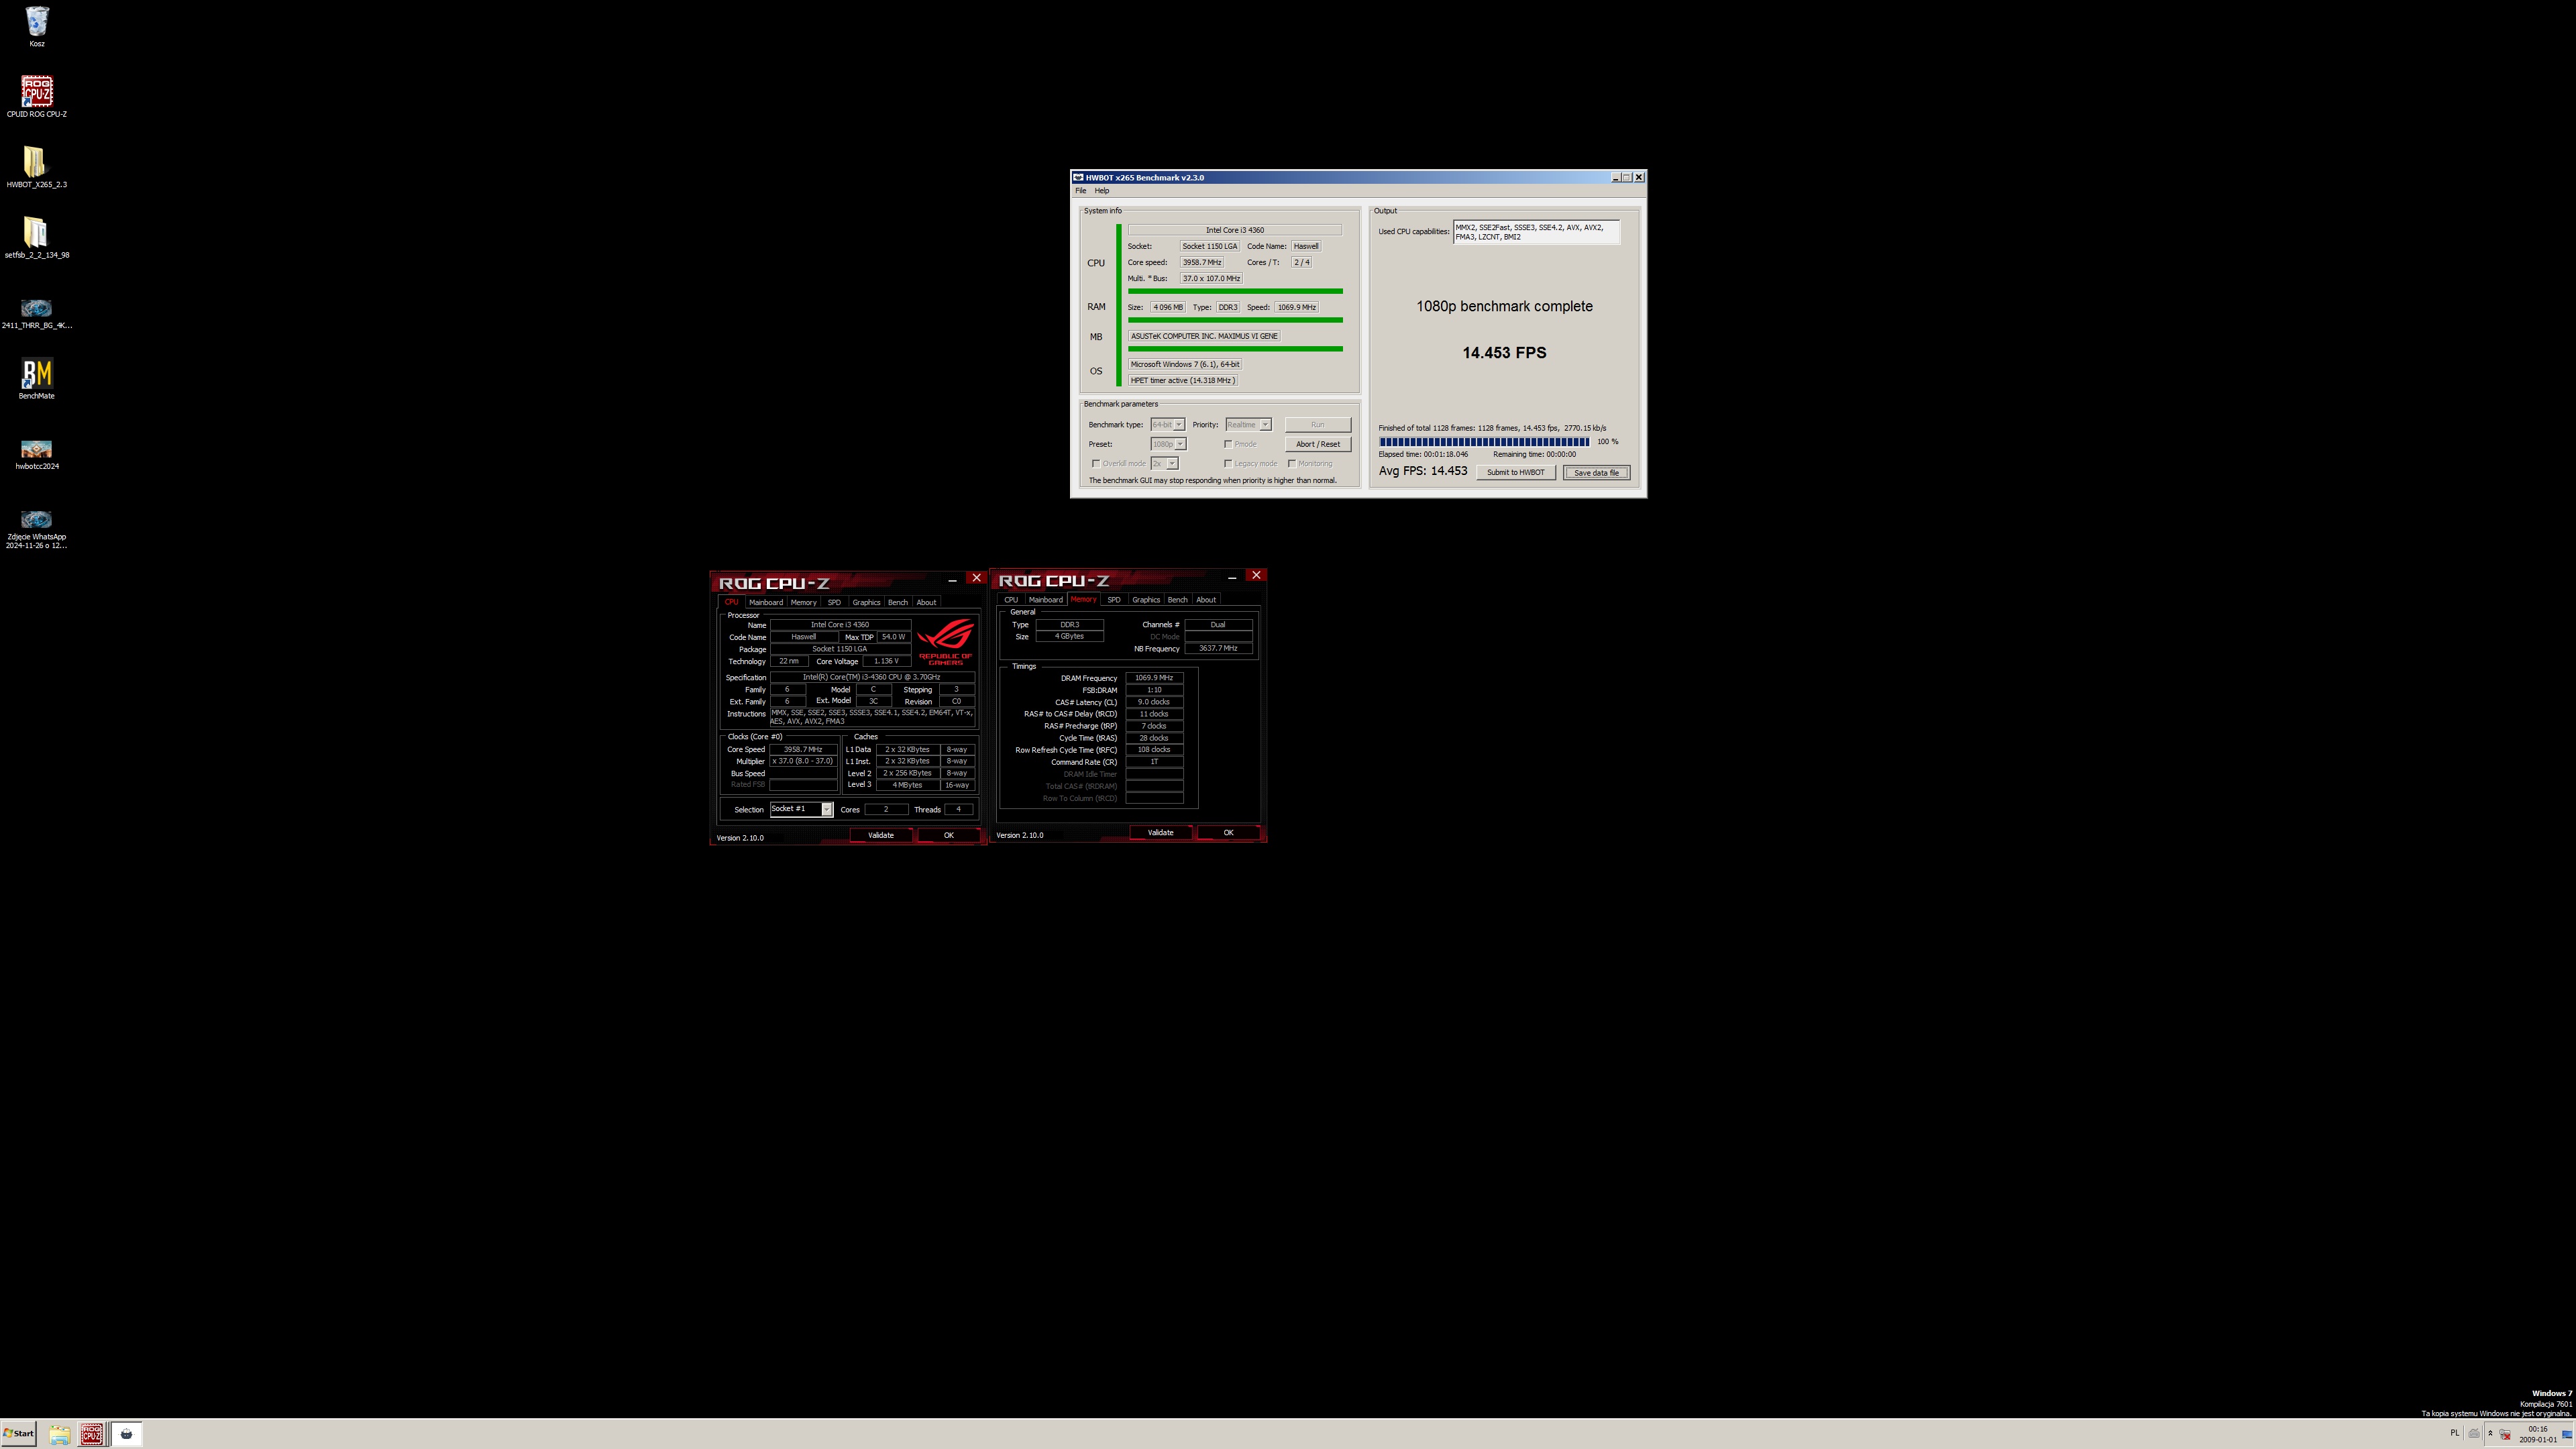This screenshot has height=1449, width=2576.
Task: Switch to SPD tab in right CPU-Z window
Action: 1114,600
